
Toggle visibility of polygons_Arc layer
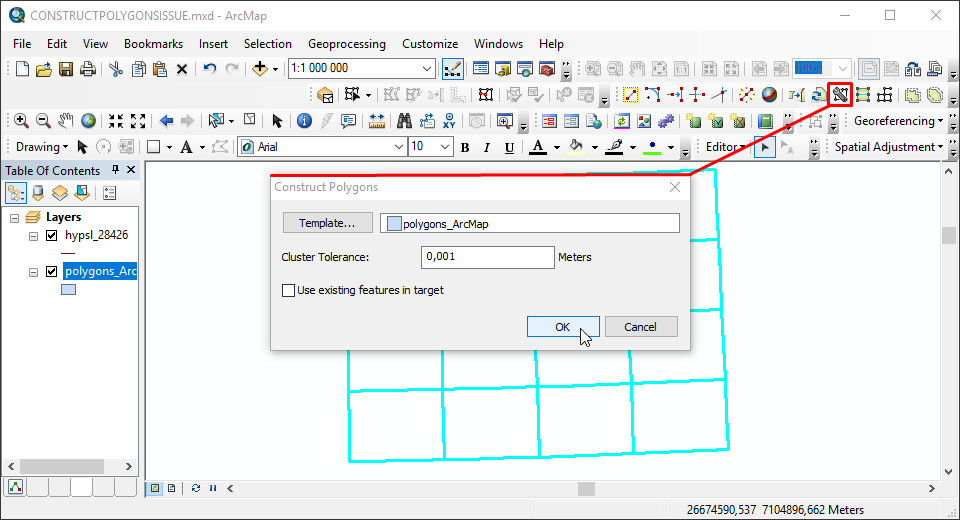point(51,271)
